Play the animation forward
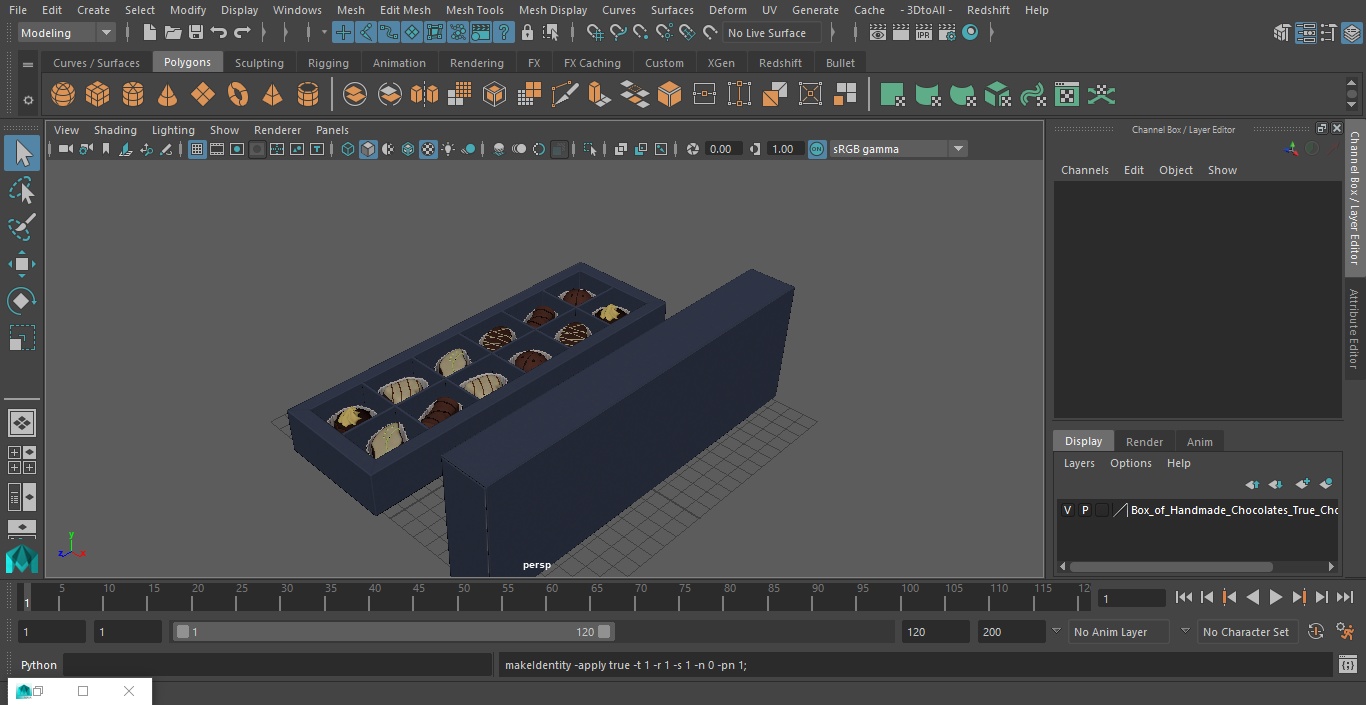The image size is (1366, 705). [1275, 597]
